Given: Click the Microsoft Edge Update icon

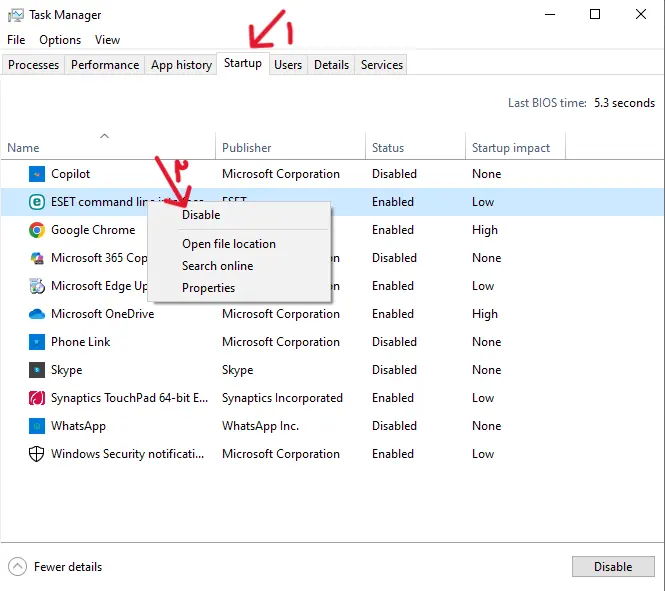Looking at the screenshot, I should pyautogui.click(x=36, y=286).
